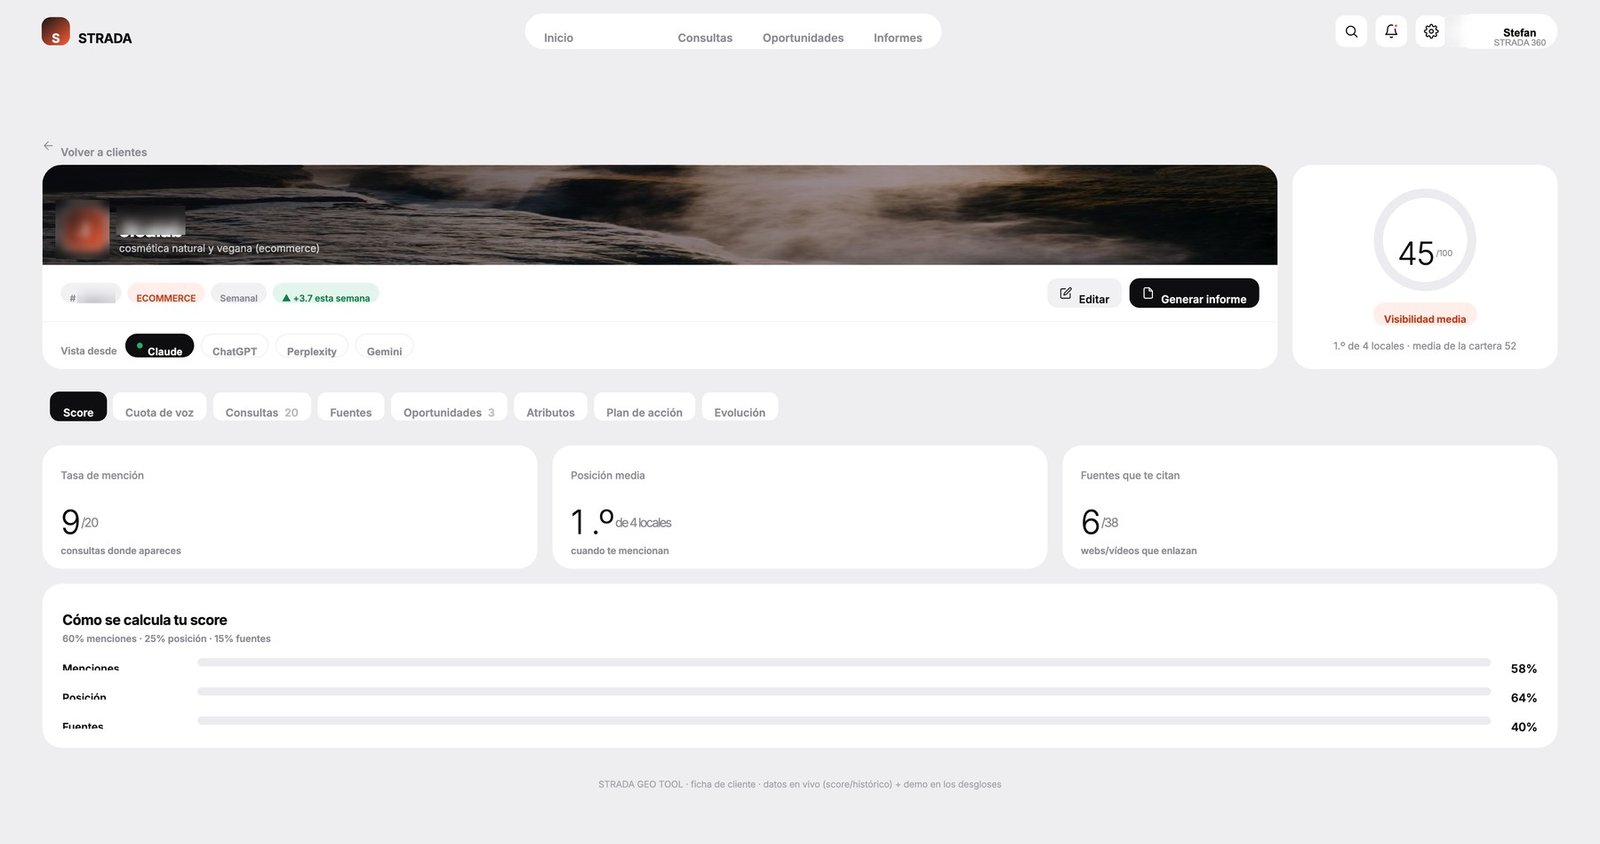The height and width of the screenshot is (844, 1600).
Task: Click Generar informe button
Action: (x=1194, y=294)
